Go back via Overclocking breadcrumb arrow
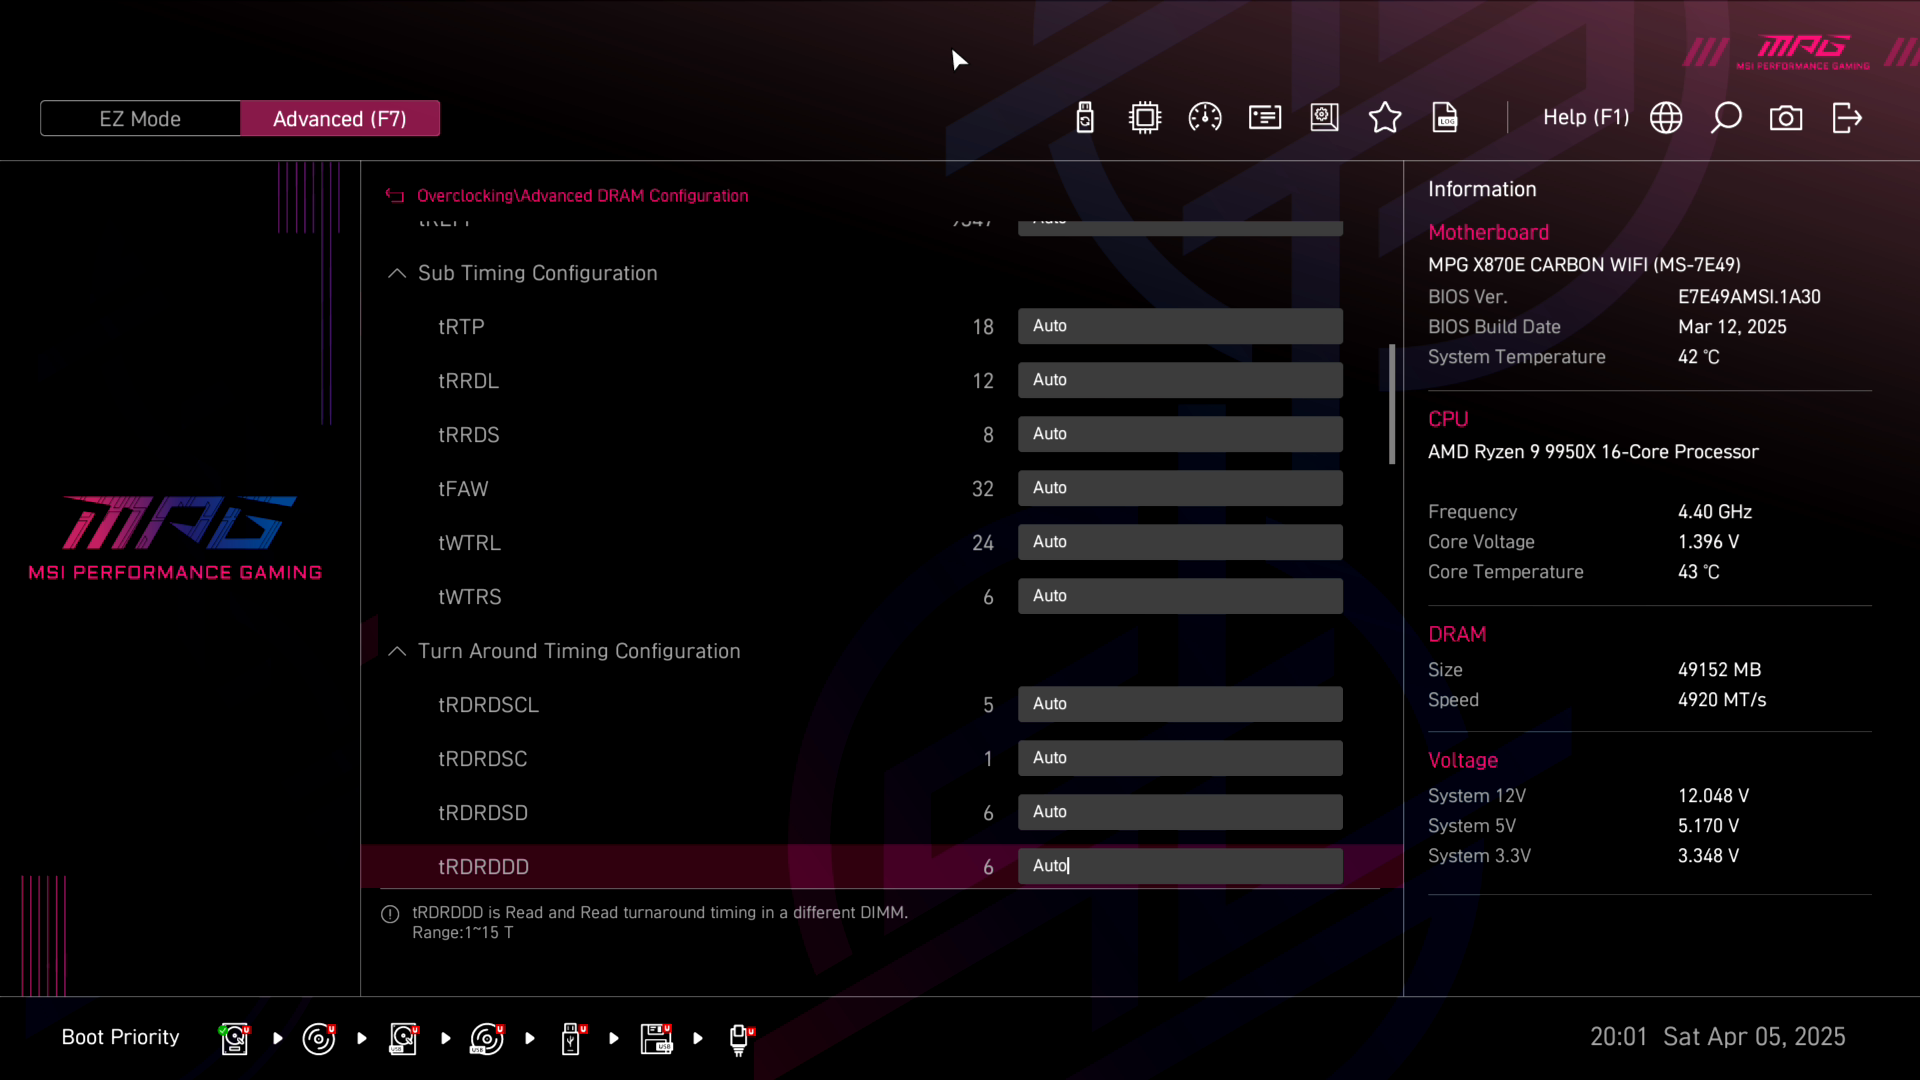This screenshot has height=1080, width=1920. pyautogui.click(x=395, y=196)
